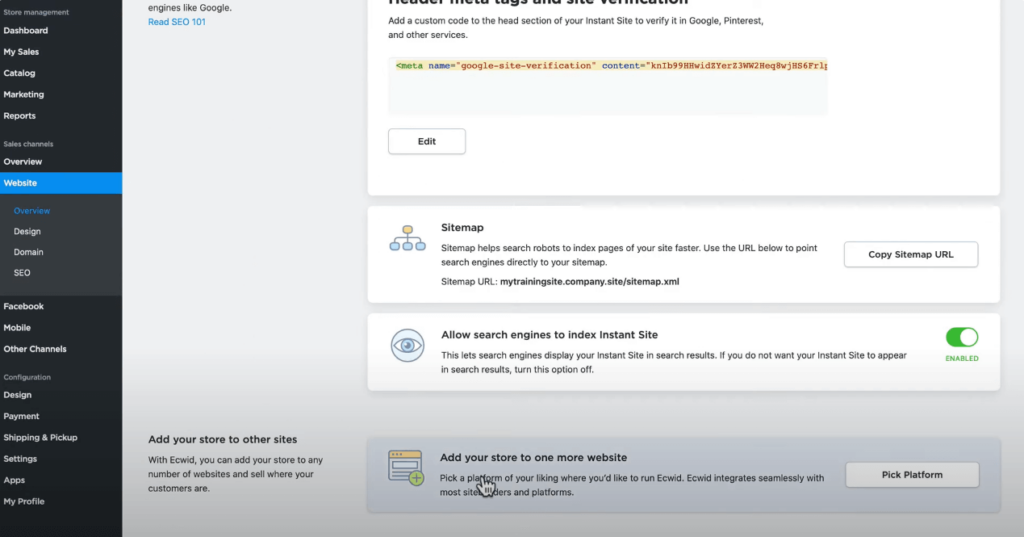Go to Catalog
The width and height of the screenshot is (1024, 537).
20,73
